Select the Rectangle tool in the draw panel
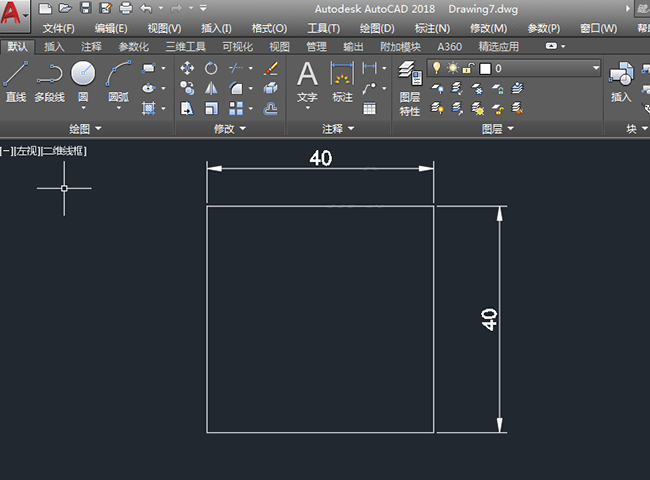 pyautogui.click(x=148, y=68)
